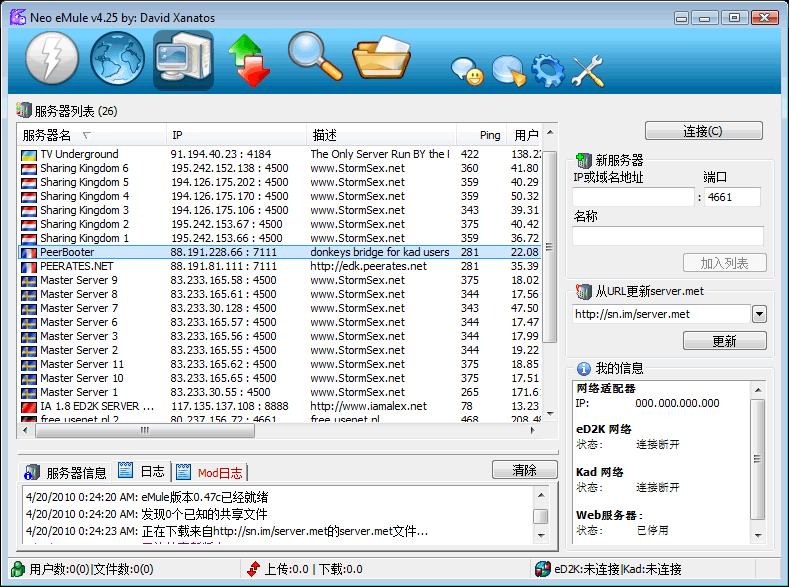Click the server list icon beside 服务器列表 (26)
Viewport: 789px width, 587px height.
[x=24, y=110]
